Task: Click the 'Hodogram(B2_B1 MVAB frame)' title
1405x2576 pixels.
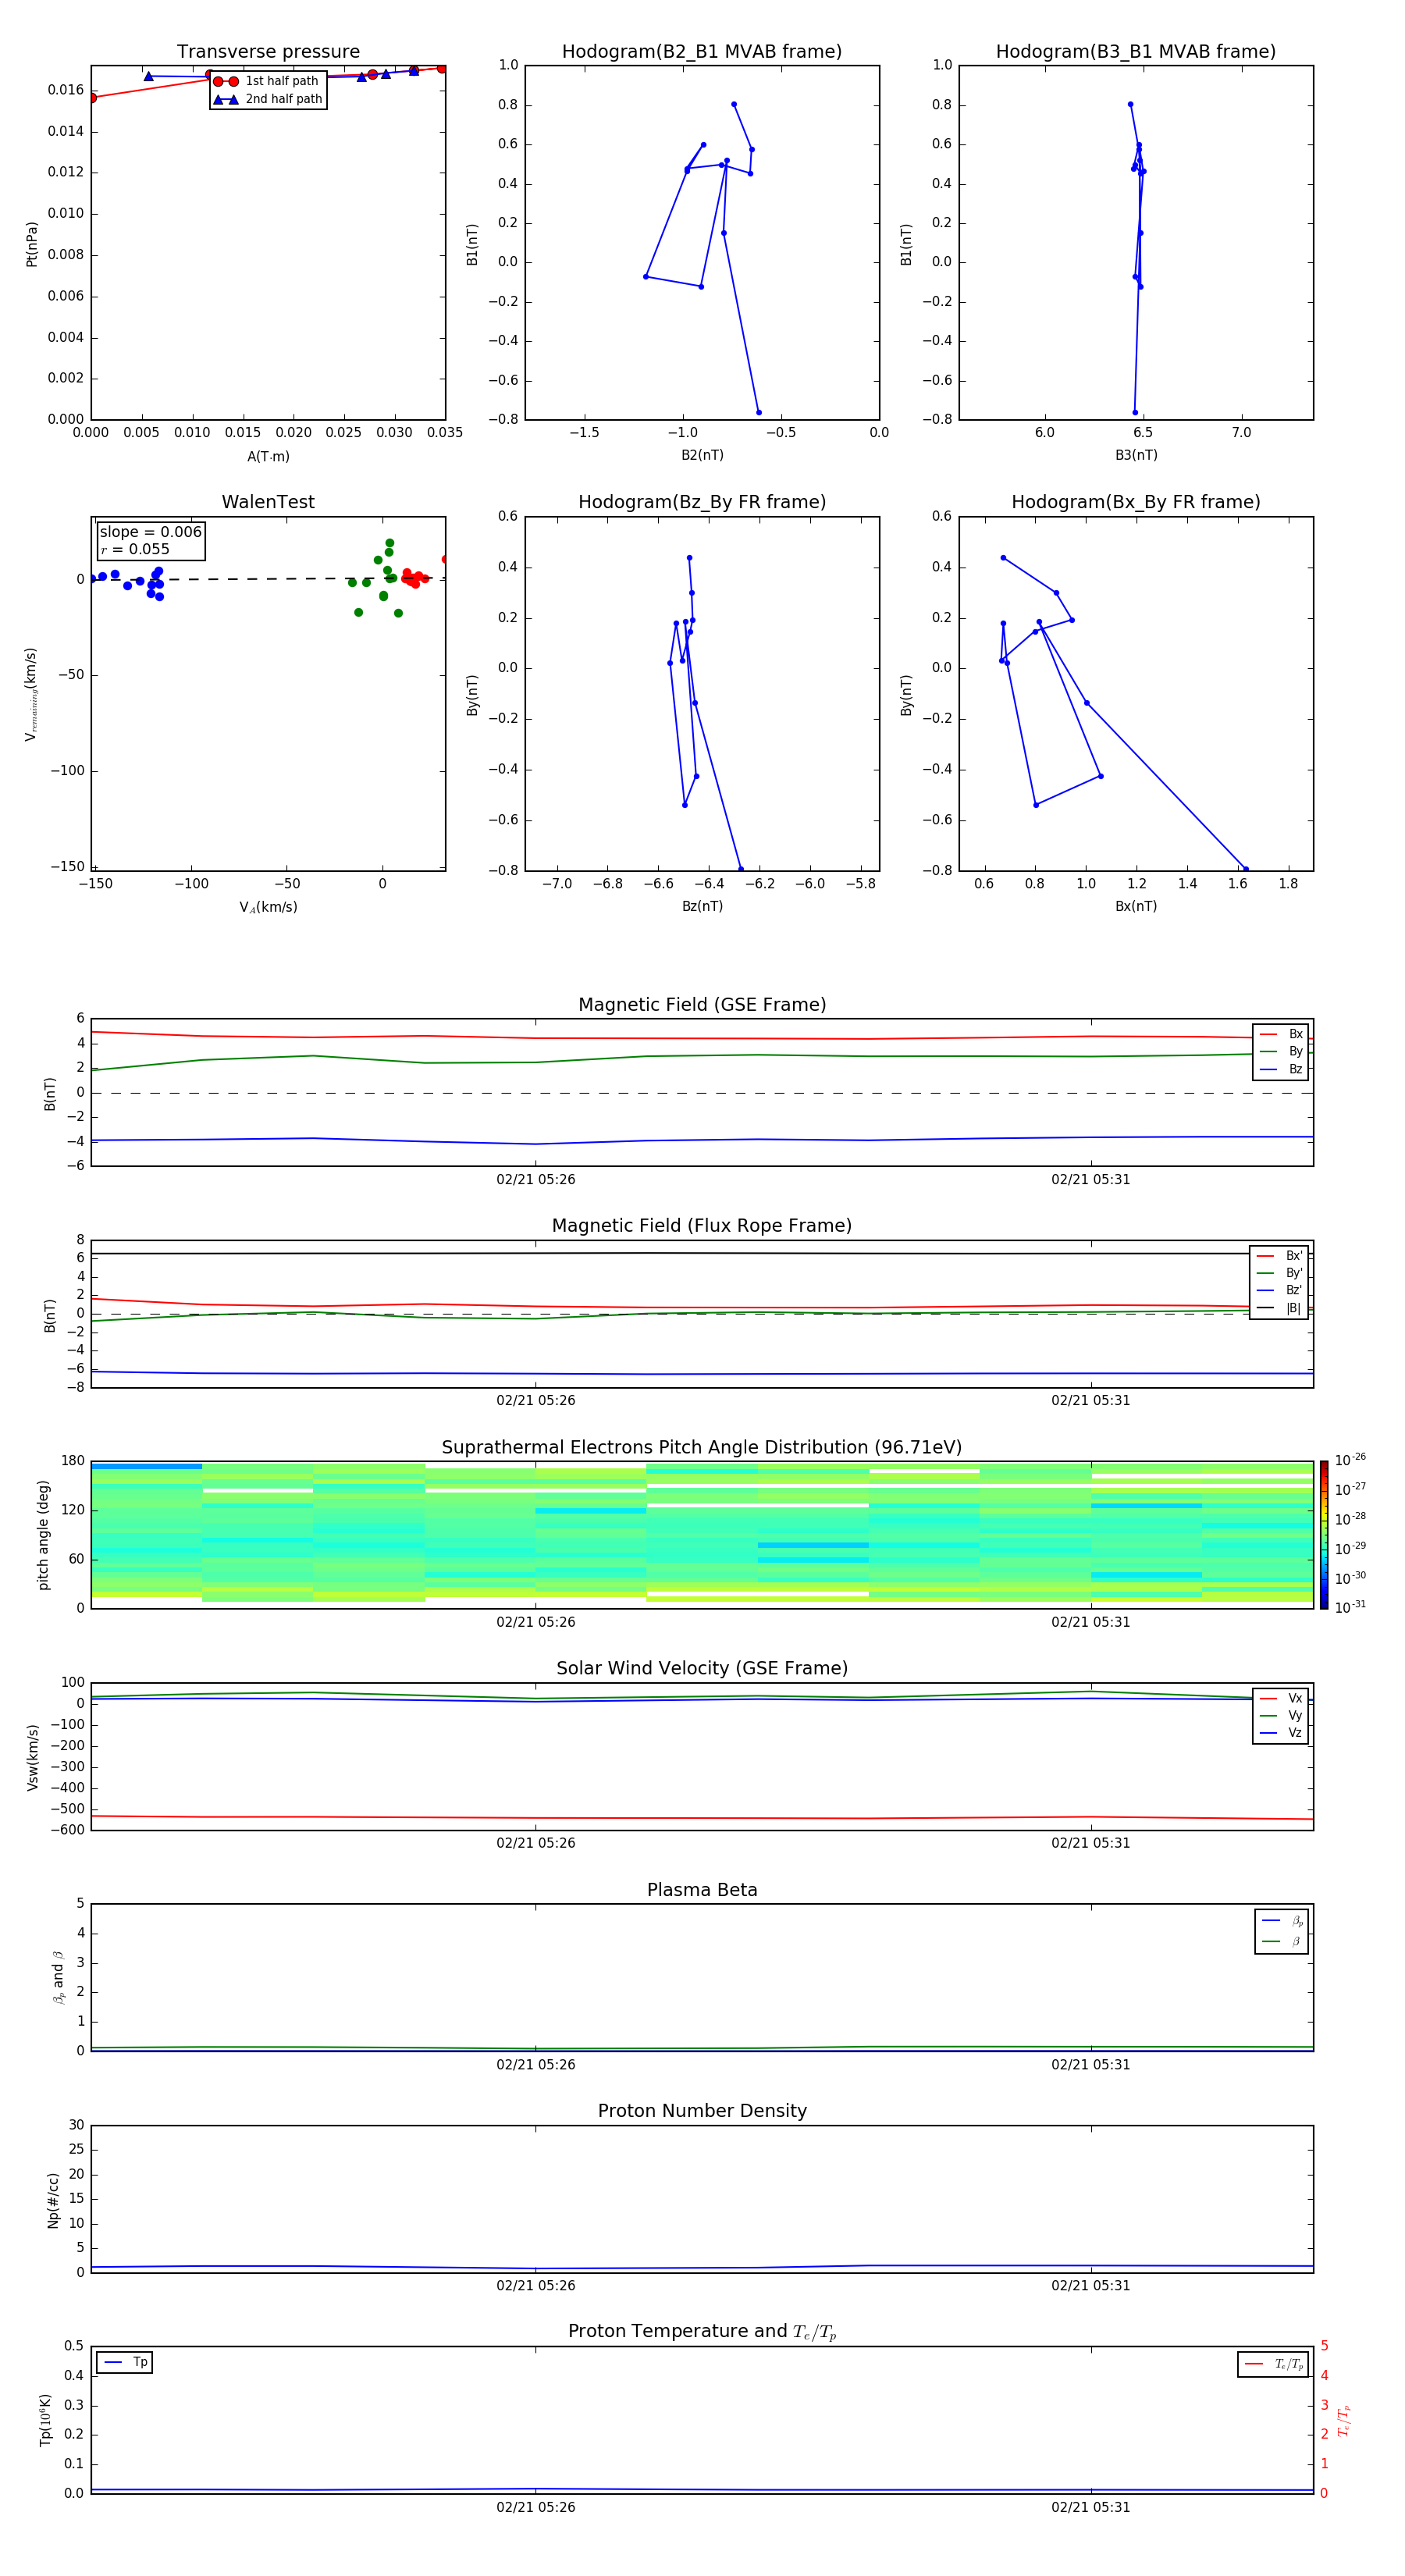Action: click(702, 51)
